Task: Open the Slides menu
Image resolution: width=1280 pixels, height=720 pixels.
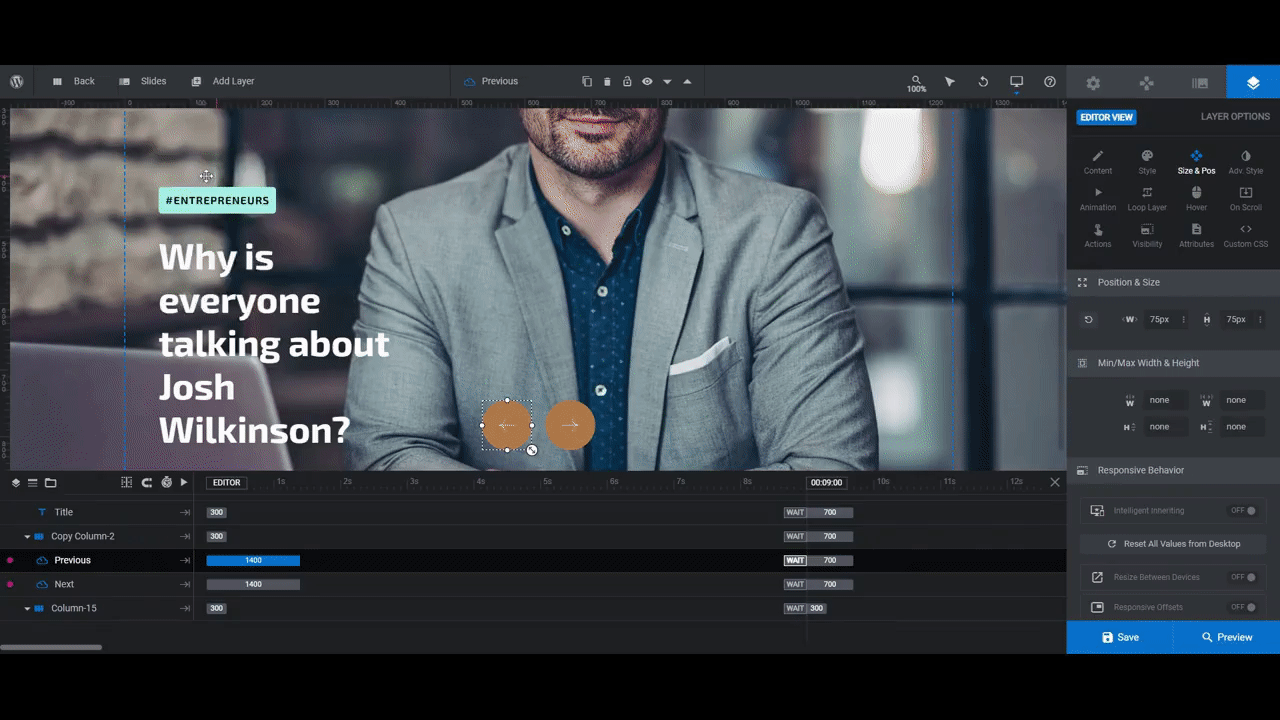Action: point(143,81)
